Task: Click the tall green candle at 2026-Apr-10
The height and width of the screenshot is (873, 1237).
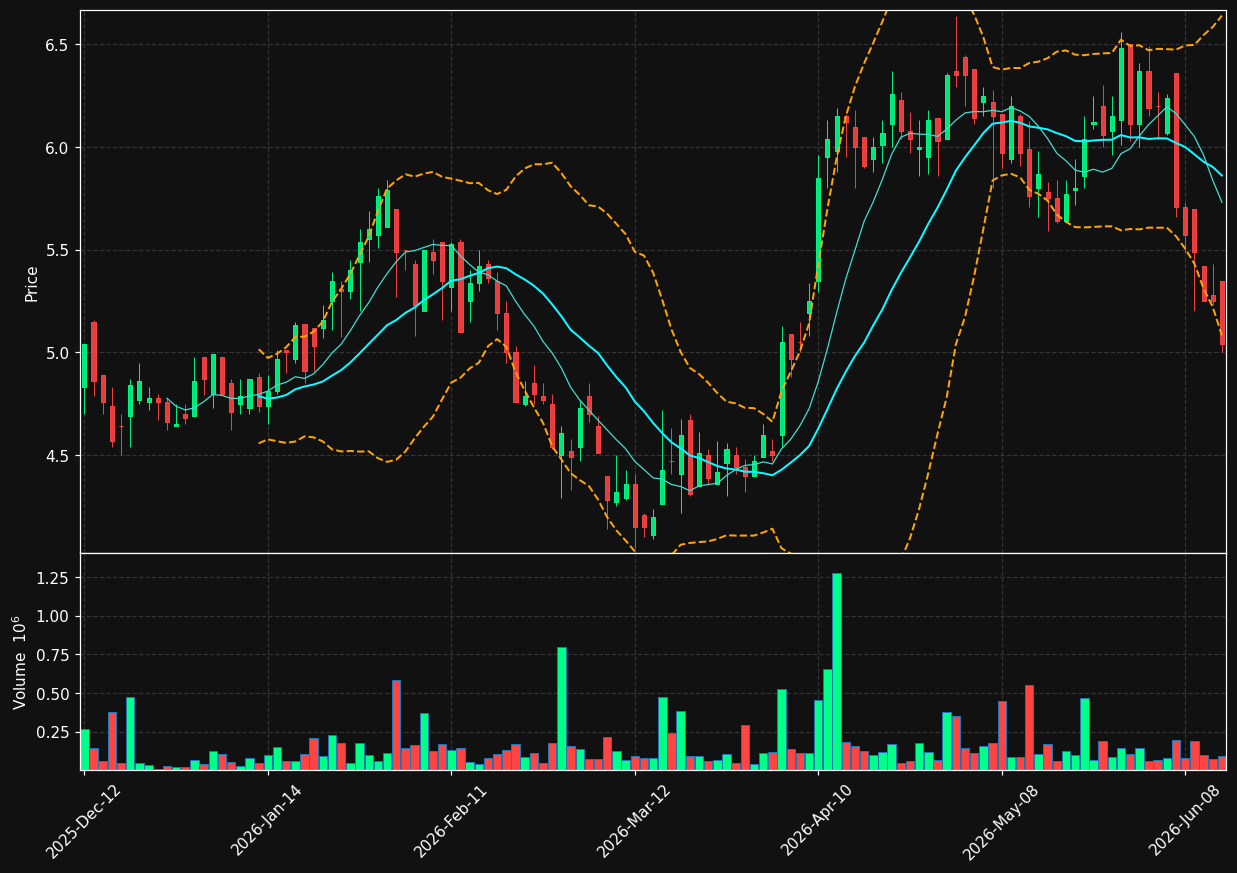Action: [x=818, y=230]
